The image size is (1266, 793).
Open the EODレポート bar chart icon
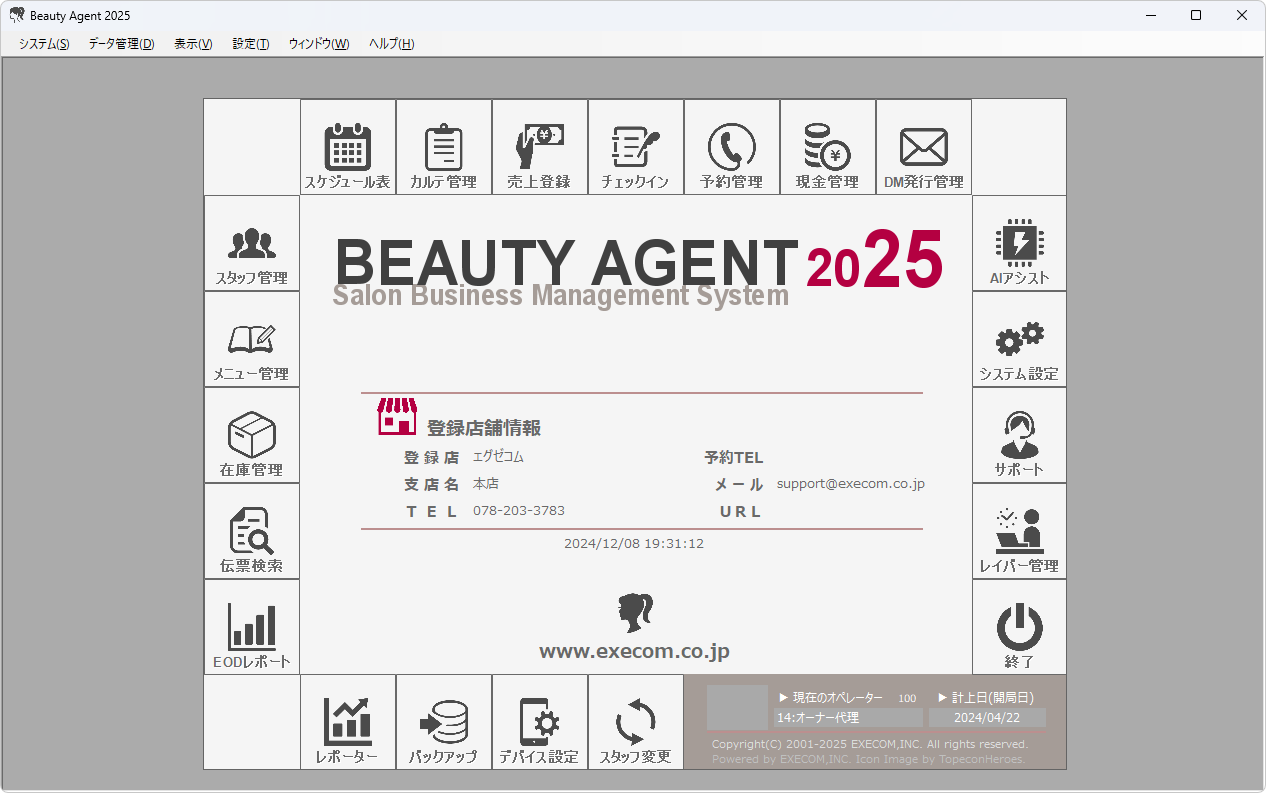click(x=252, y=628)
